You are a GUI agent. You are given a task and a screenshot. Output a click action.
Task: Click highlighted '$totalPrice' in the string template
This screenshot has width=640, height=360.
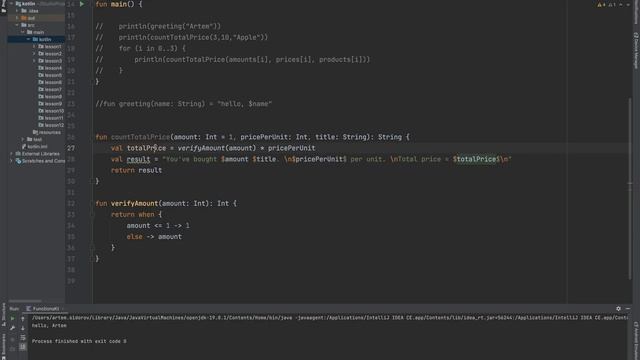(474, 159)
